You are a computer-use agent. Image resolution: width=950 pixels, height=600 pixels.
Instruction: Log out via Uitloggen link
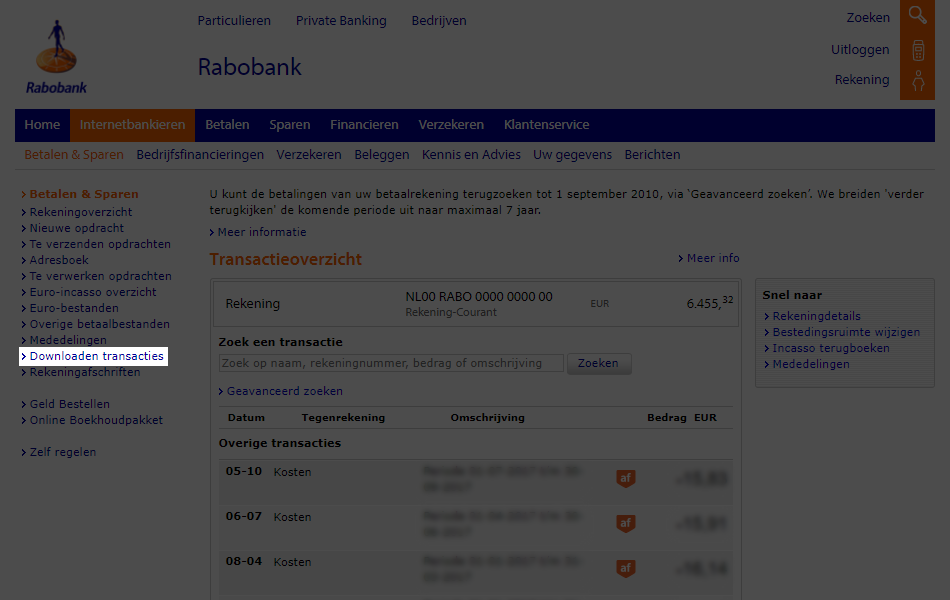pyautogui.click(x=860, y=50)
